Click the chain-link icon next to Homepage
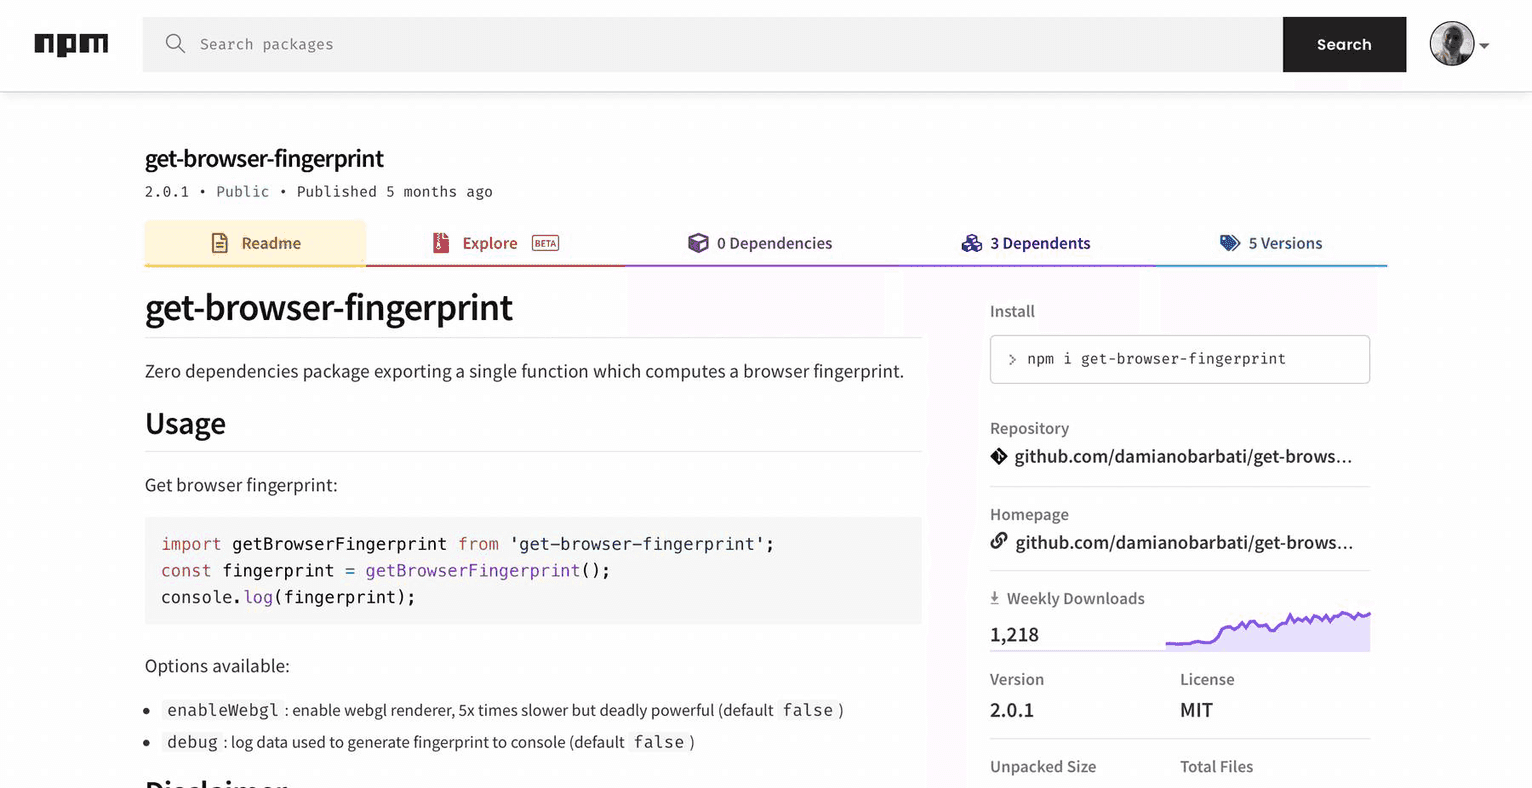Image resolution: width=1532 pixels, height=788 pixels. (x=998, y=541)
